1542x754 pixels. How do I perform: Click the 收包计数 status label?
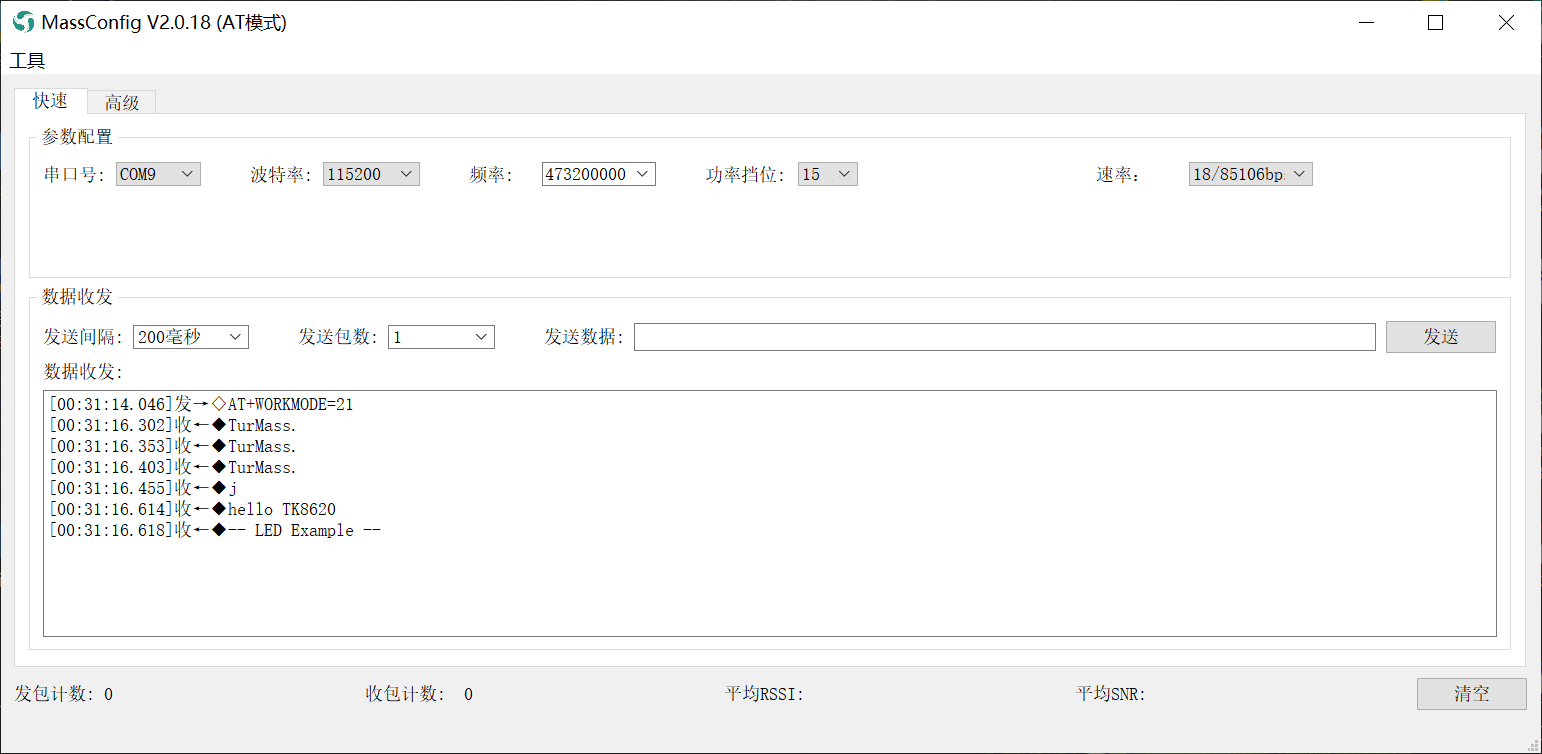tap(419, 694)
